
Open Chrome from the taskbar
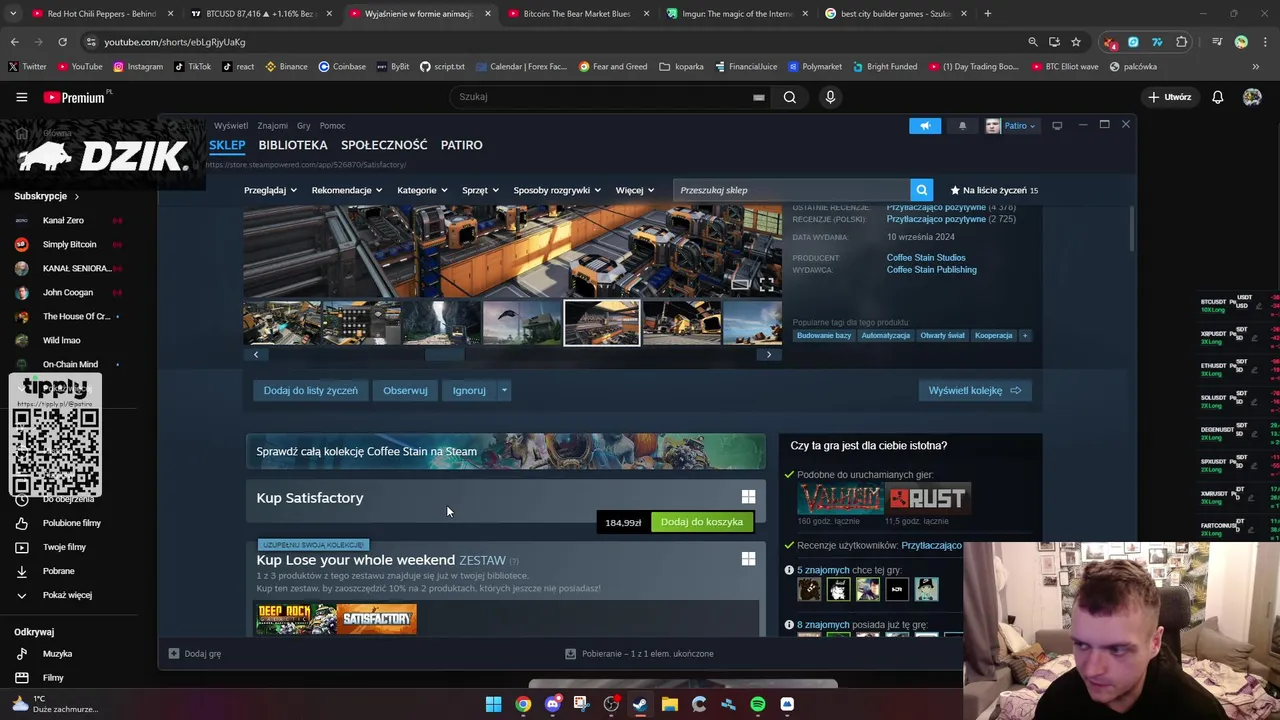click(523, 704)
